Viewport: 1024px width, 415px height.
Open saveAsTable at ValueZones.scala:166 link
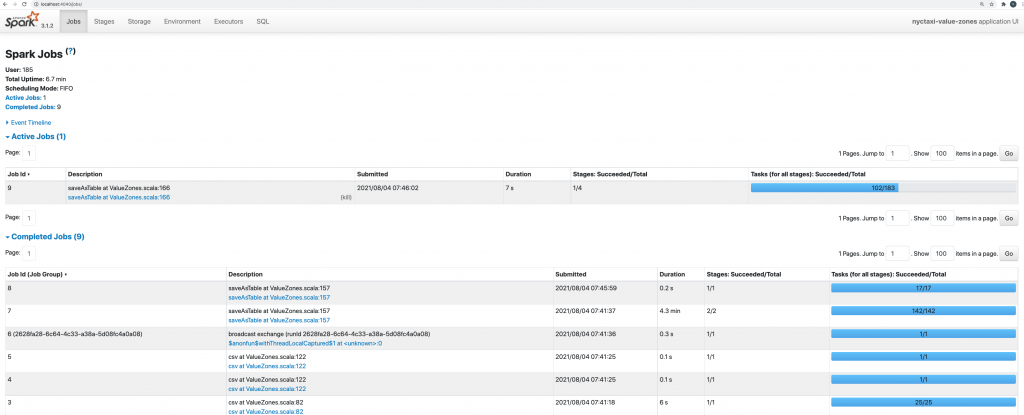tap(119, 197)
